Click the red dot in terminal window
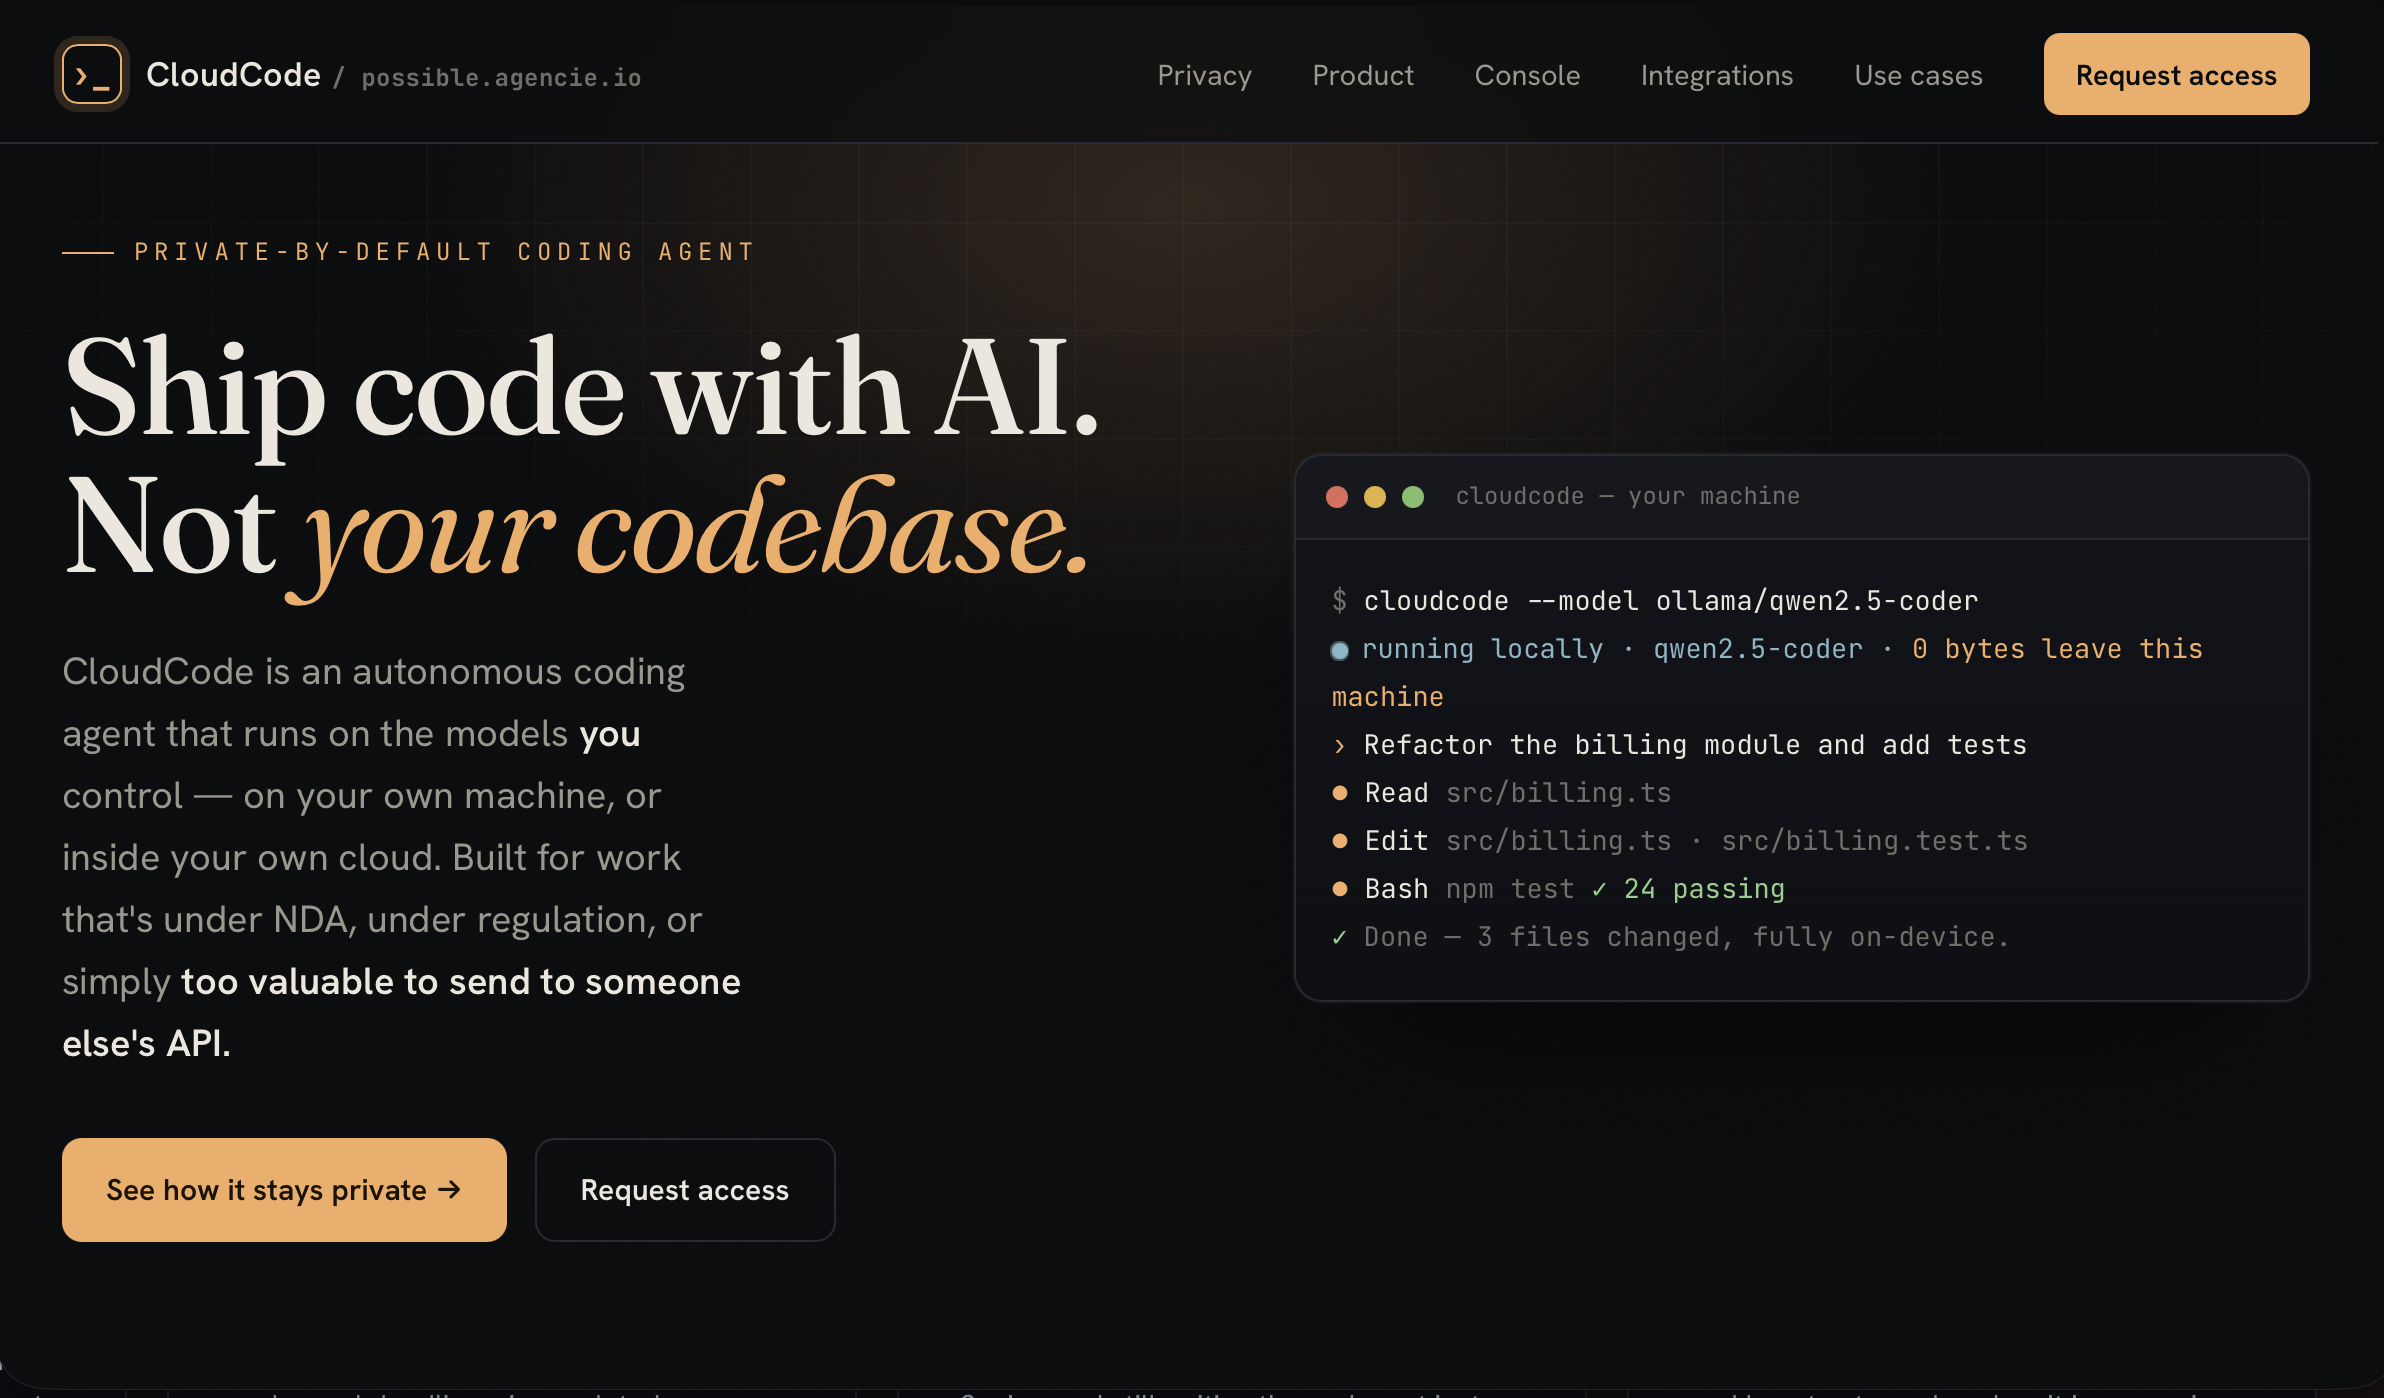 1337,497
